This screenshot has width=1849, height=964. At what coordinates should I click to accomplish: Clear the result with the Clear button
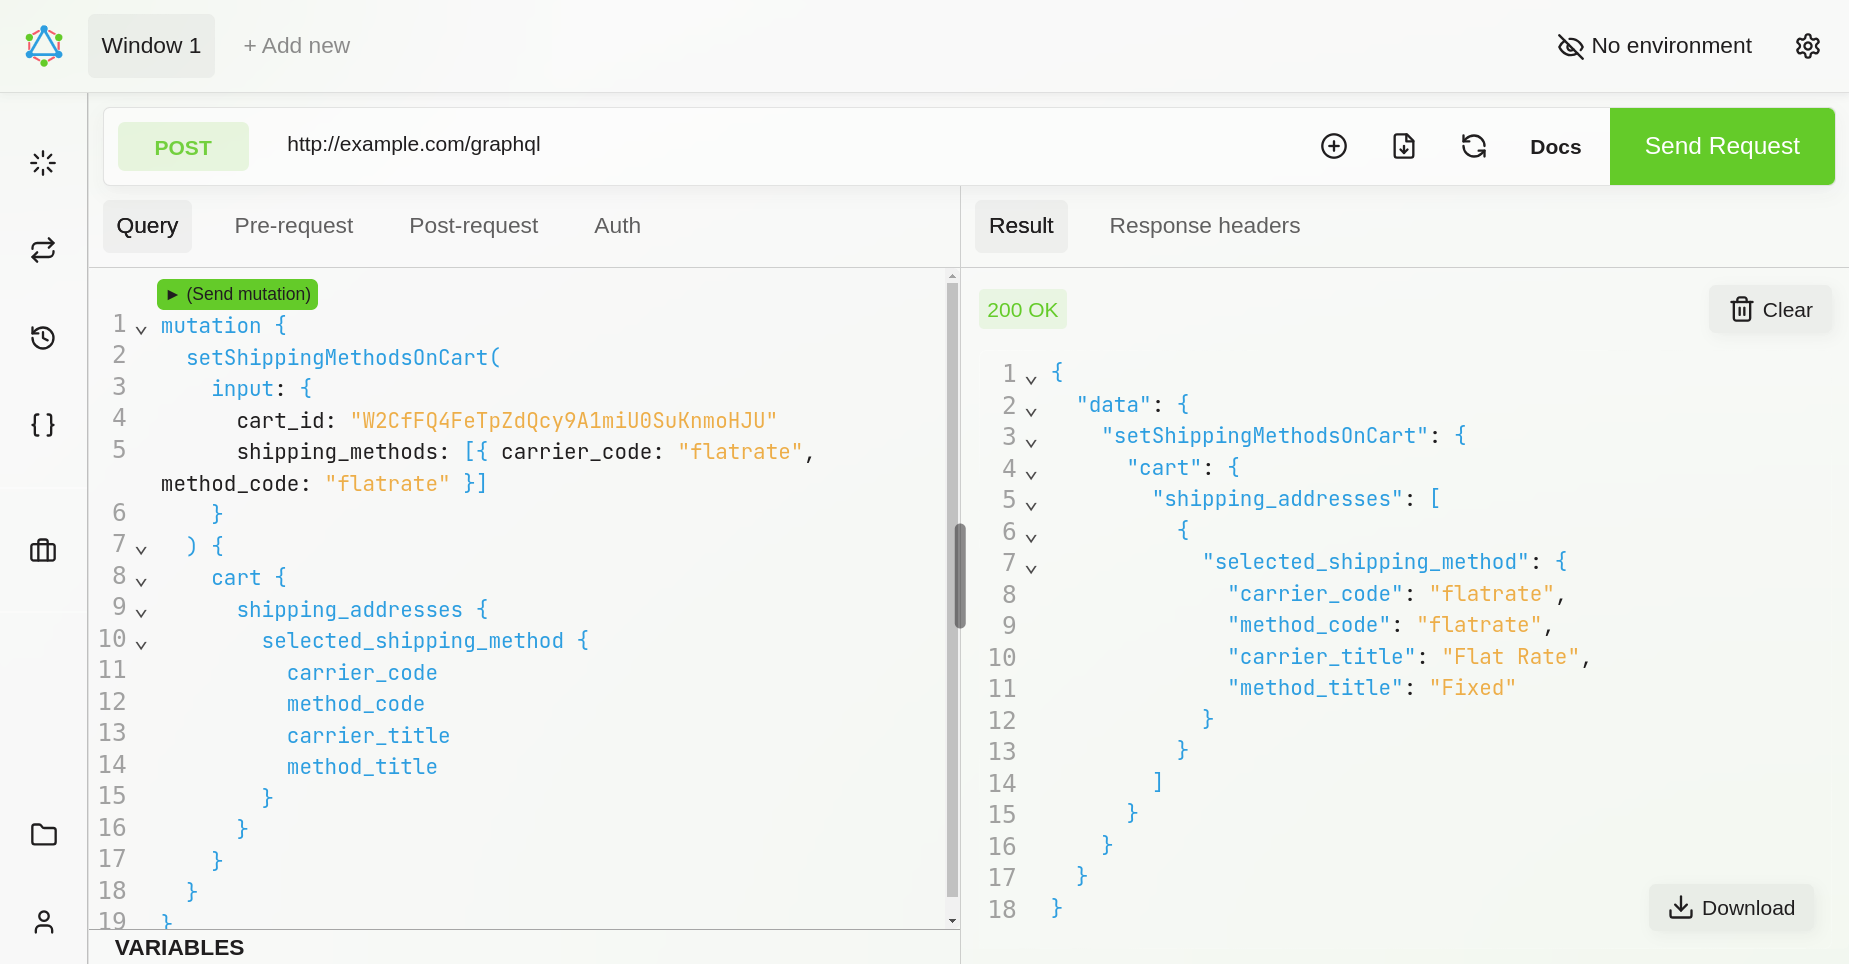[x=1770, y=310]
